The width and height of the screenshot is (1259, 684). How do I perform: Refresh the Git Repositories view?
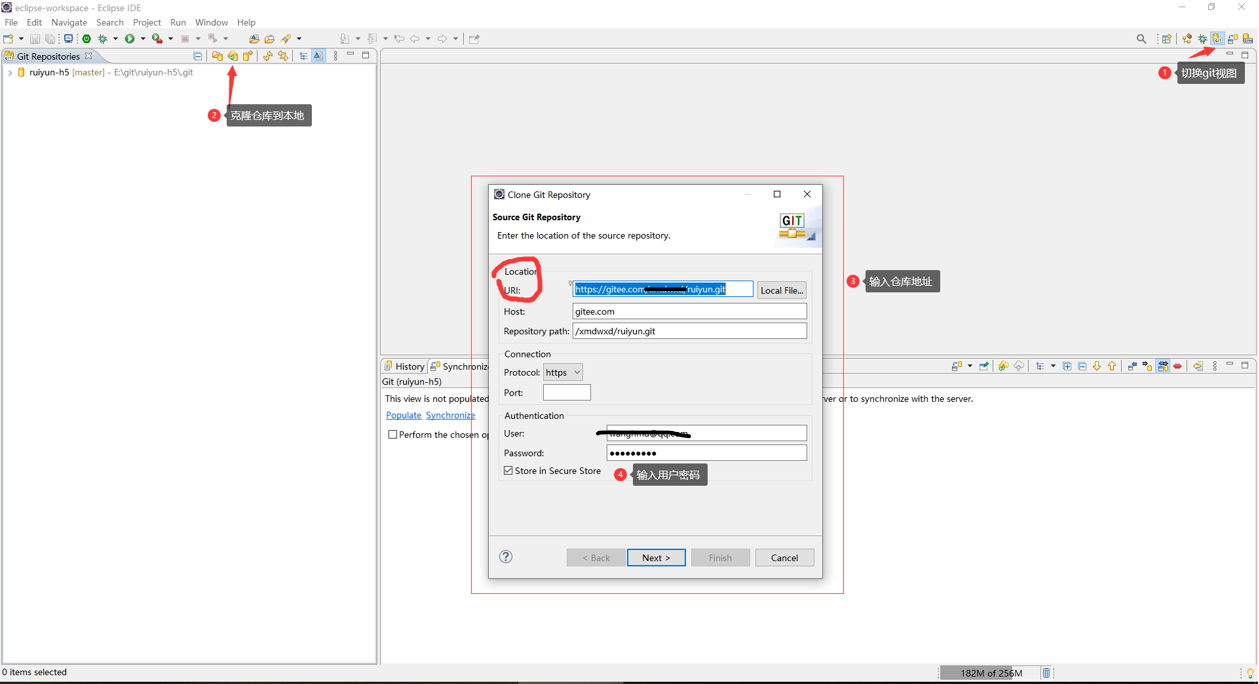(267, 56)
